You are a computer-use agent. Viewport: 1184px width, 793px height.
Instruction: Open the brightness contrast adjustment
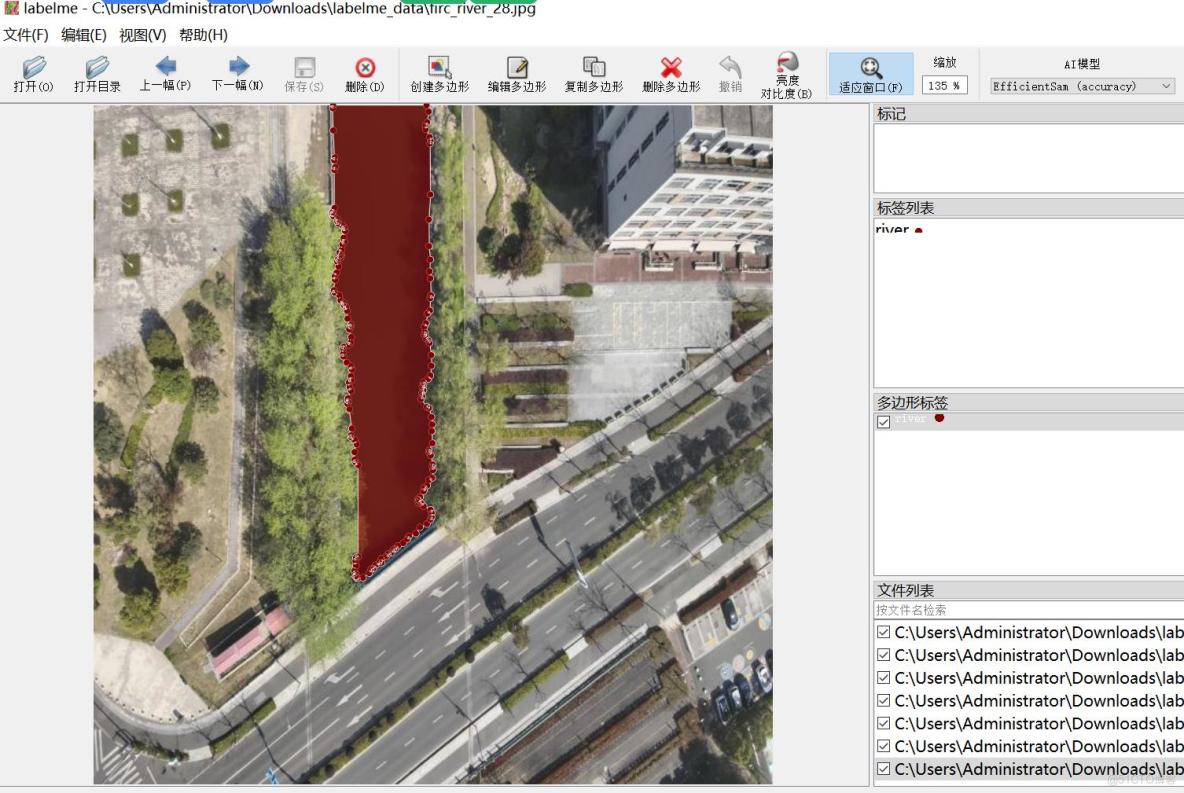[789, 73]
